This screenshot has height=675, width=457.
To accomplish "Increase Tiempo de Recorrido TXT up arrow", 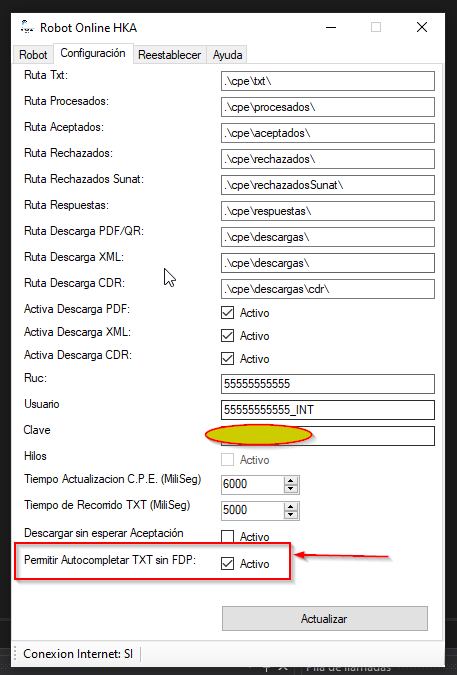I will point(291,507).
